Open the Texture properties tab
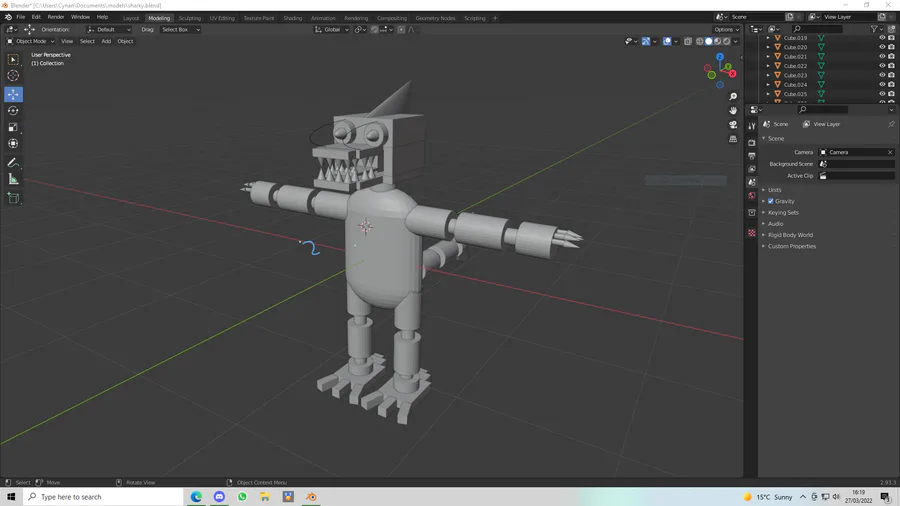 (752, 233)
